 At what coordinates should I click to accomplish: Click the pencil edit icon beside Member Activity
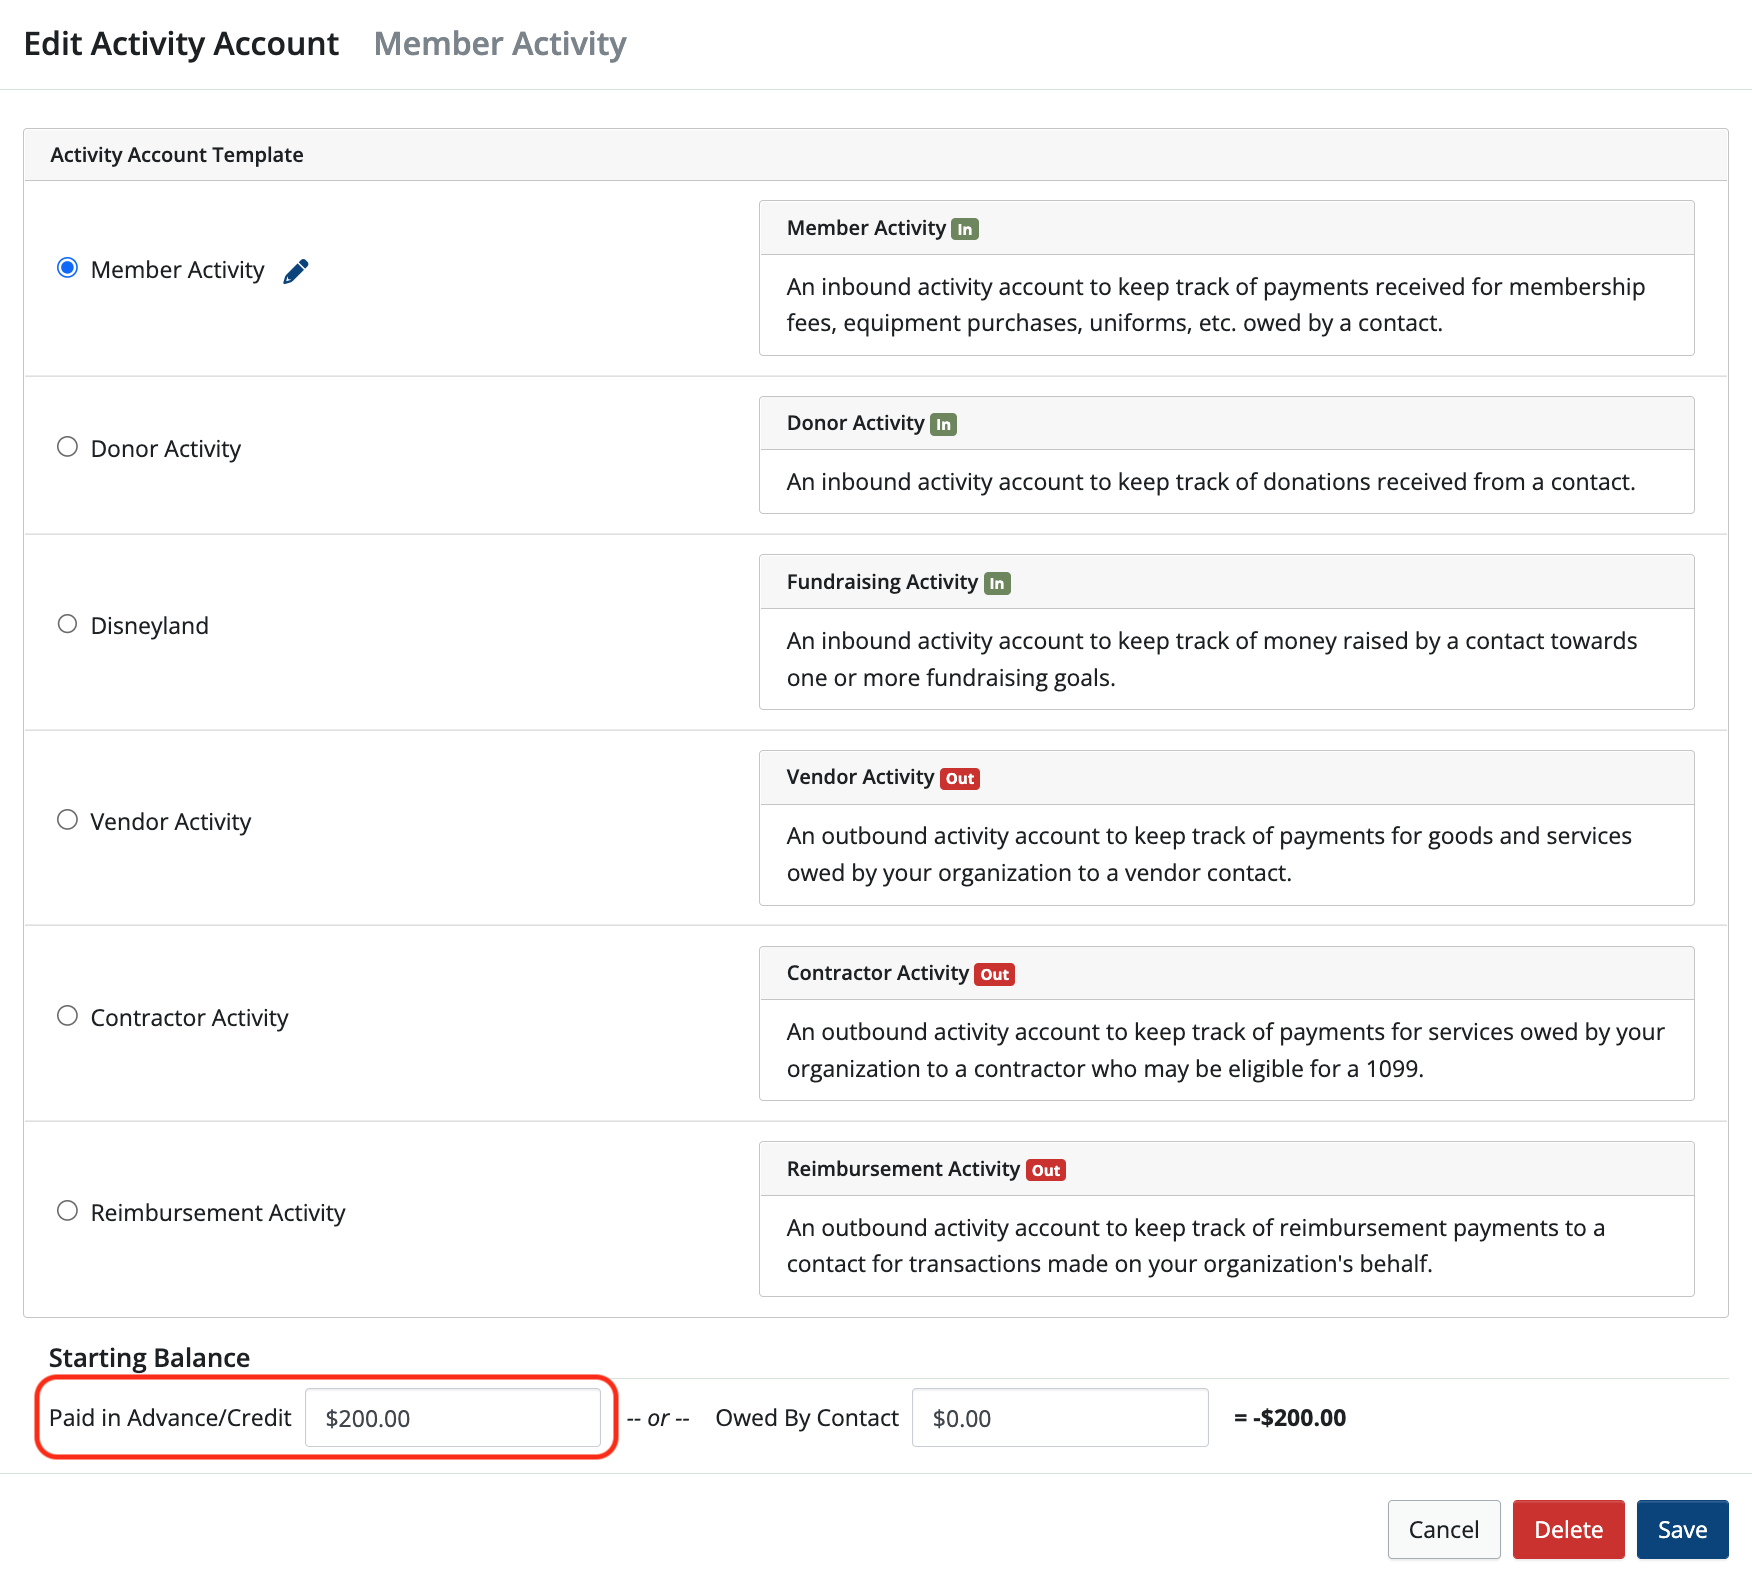point(295,269)
